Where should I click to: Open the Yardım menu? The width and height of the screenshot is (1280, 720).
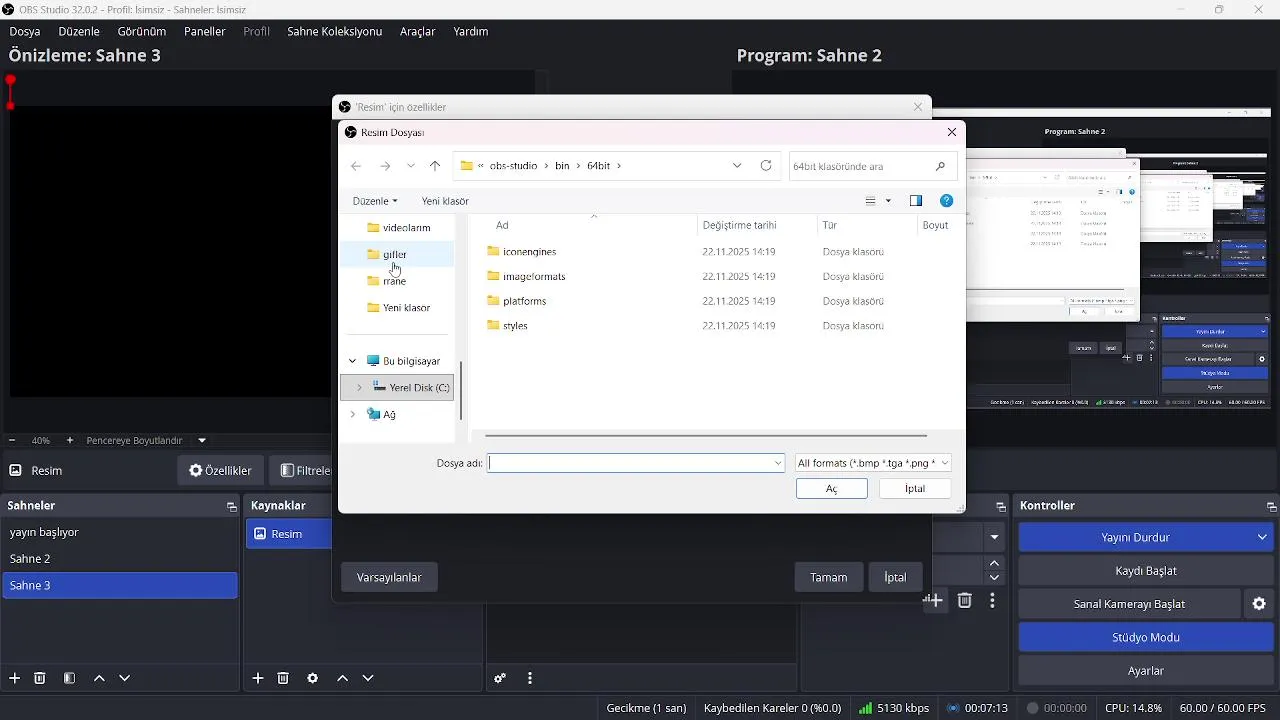[471, 31]
